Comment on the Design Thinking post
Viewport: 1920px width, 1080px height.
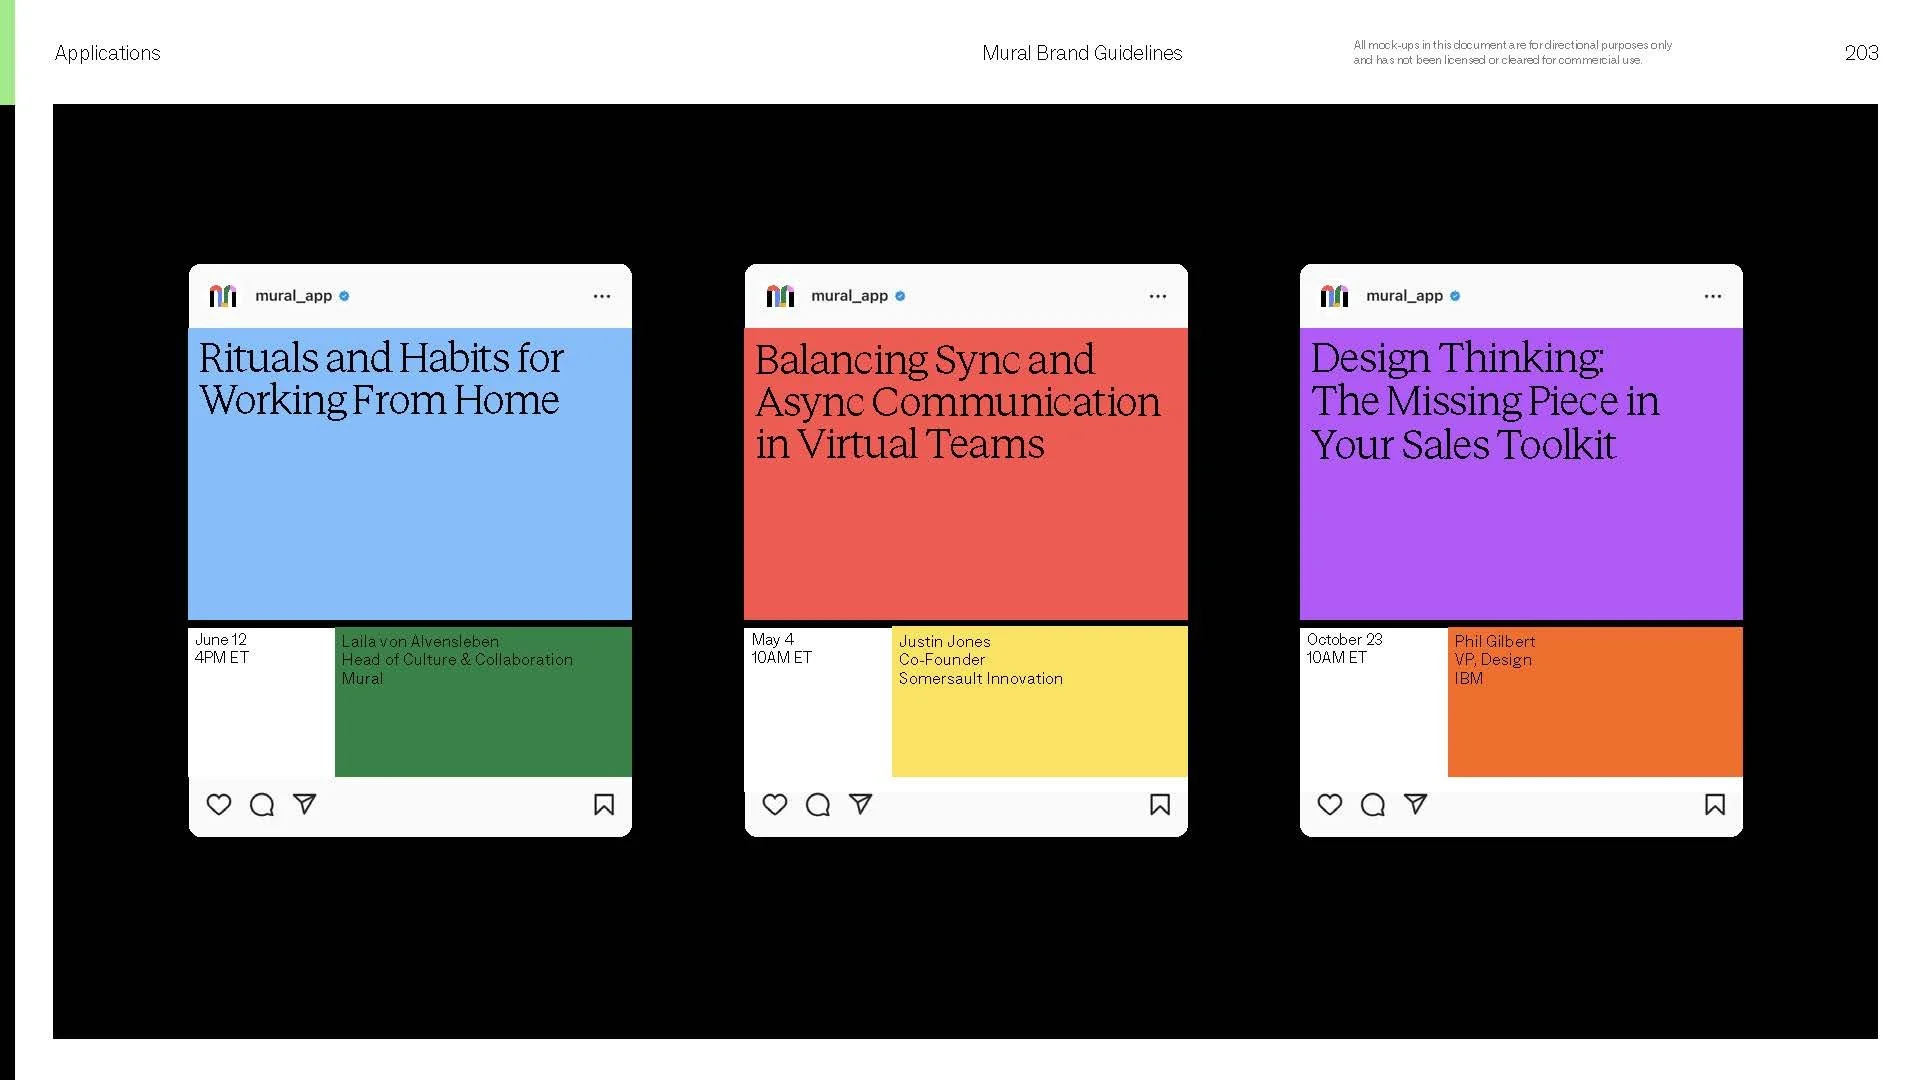(x=1373, y=804)
